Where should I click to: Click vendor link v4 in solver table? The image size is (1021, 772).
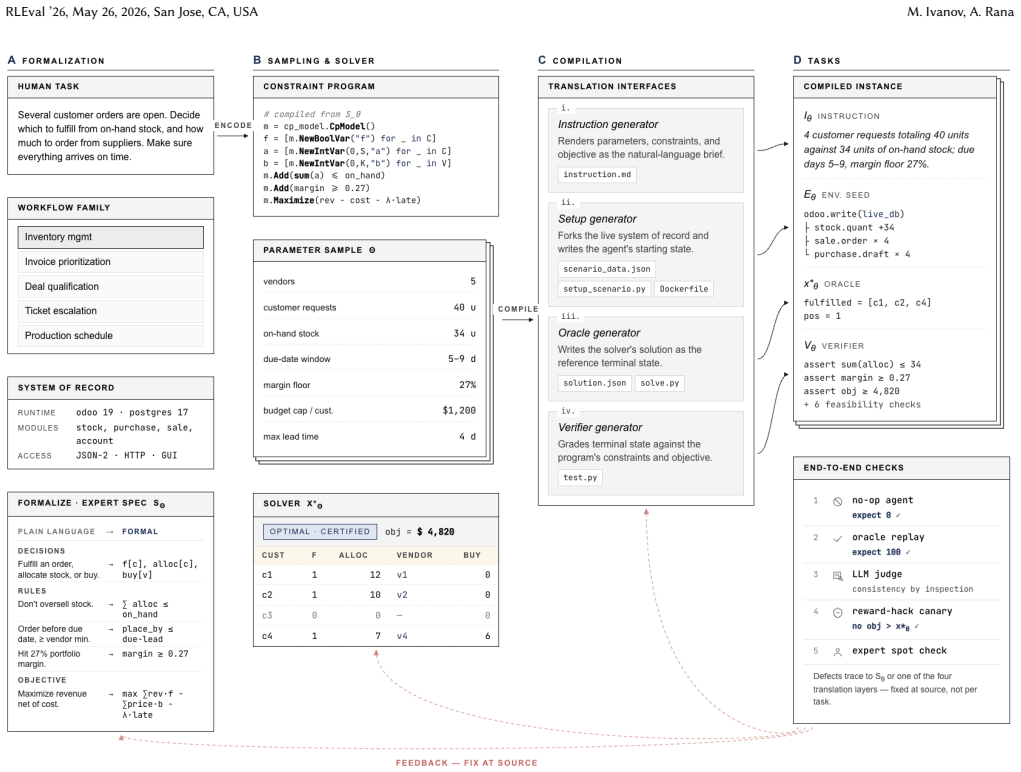402,636
